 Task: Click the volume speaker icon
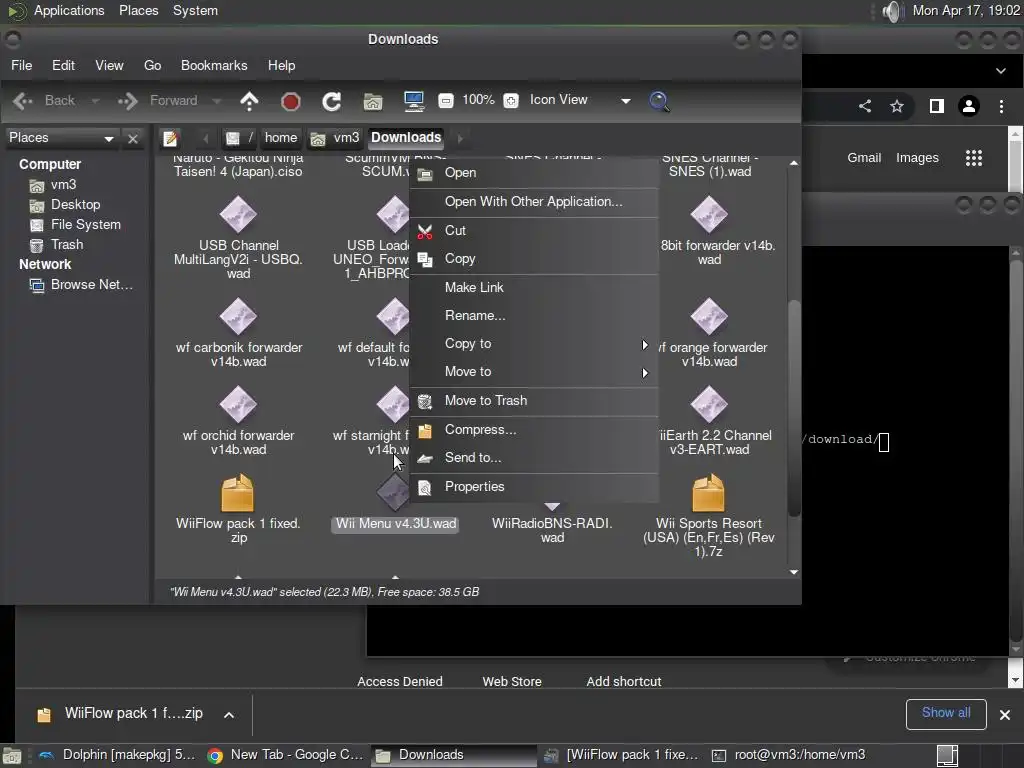pyautogui.click(x=892, y=11)
